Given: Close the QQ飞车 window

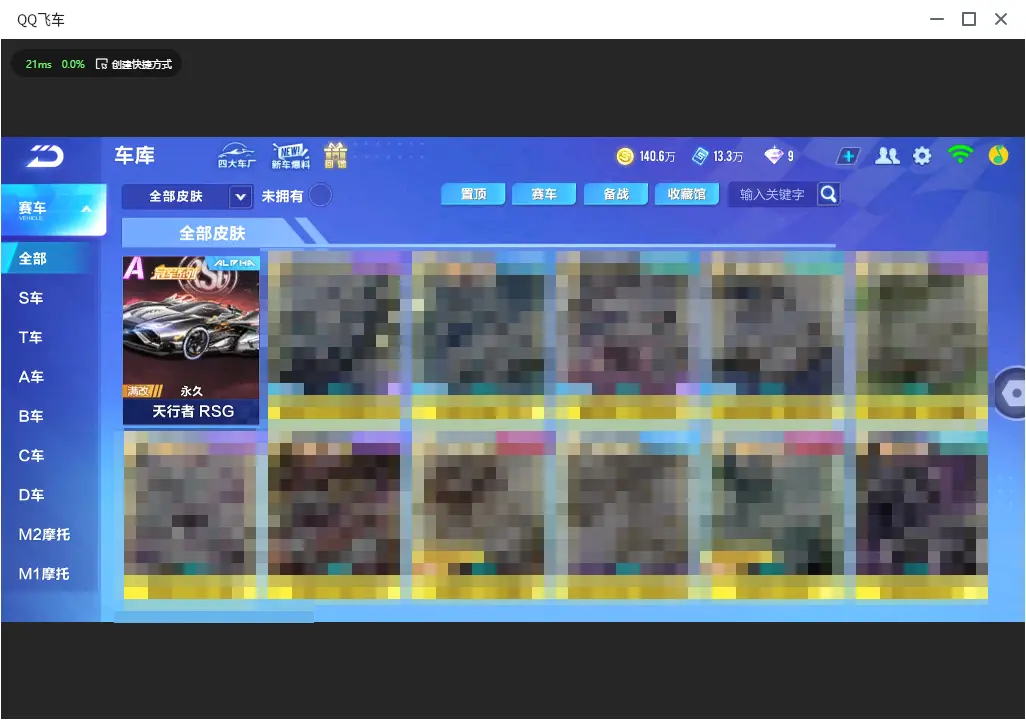Looking at the screenshot, I should pos(1001,19).
